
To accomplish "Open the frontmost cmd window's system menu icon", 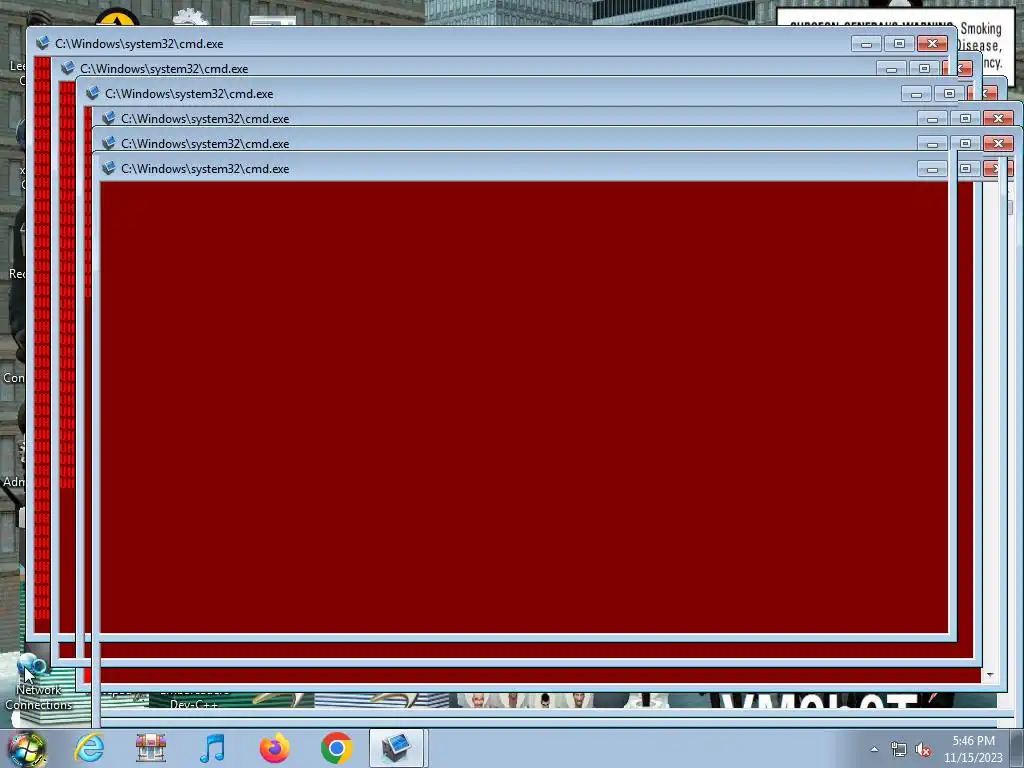I will tap(108, 168).
